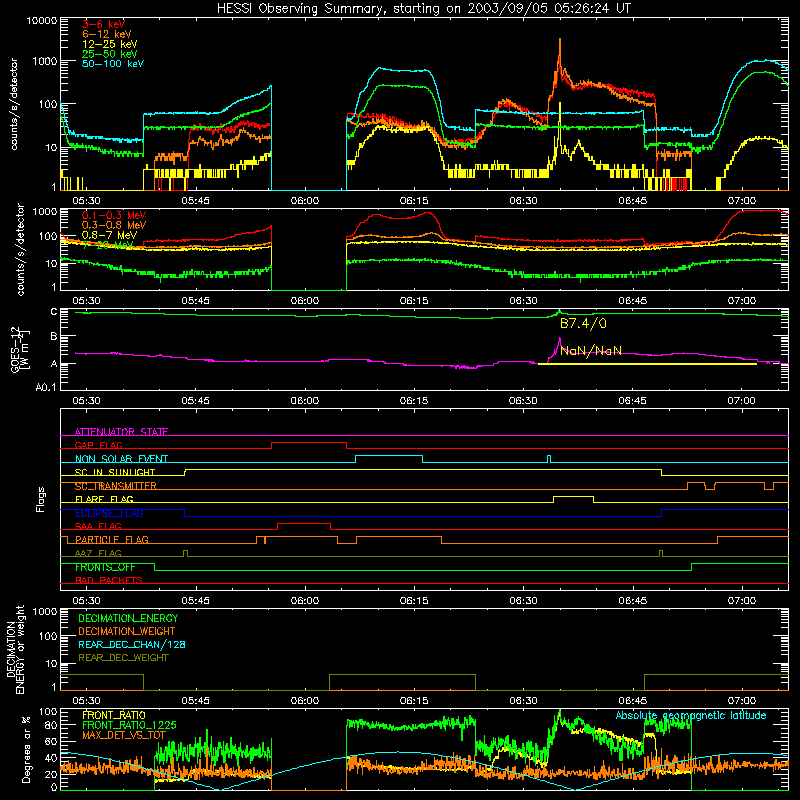Select the FLARE_FLAG label
800x800 pixels.
[104, 499]
